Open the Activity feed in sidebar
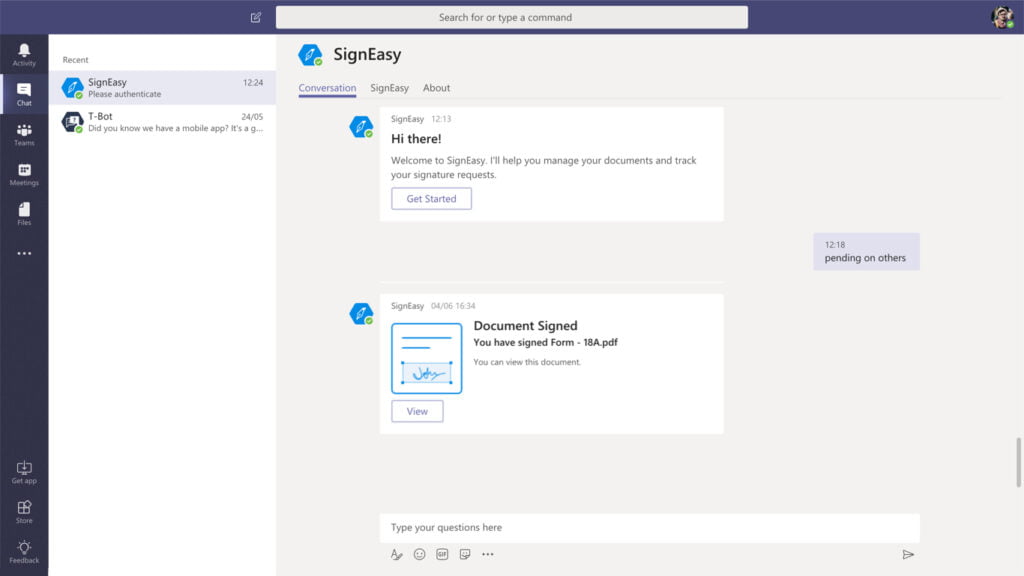1024x576 pixels. (x=24, y=54)
